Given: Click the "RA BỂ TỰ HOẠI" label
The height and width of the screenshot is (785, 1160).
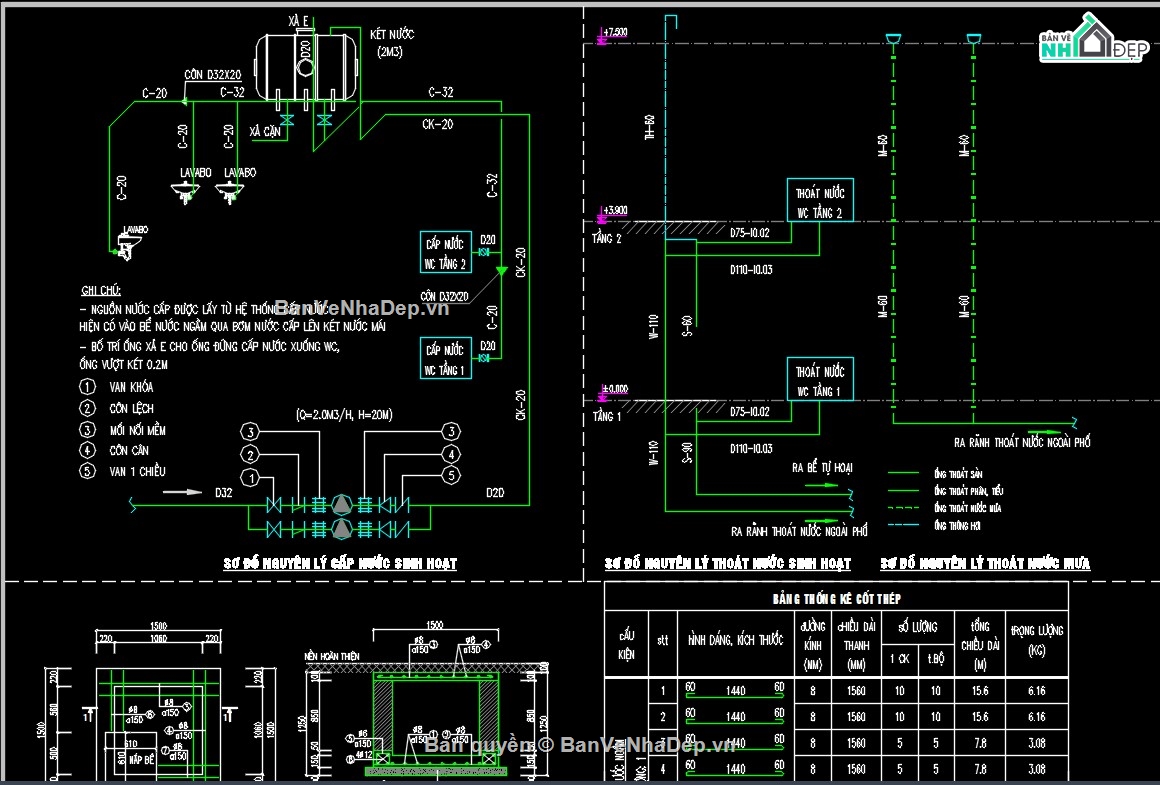Looking at the screenshot, I should [822, 468].
